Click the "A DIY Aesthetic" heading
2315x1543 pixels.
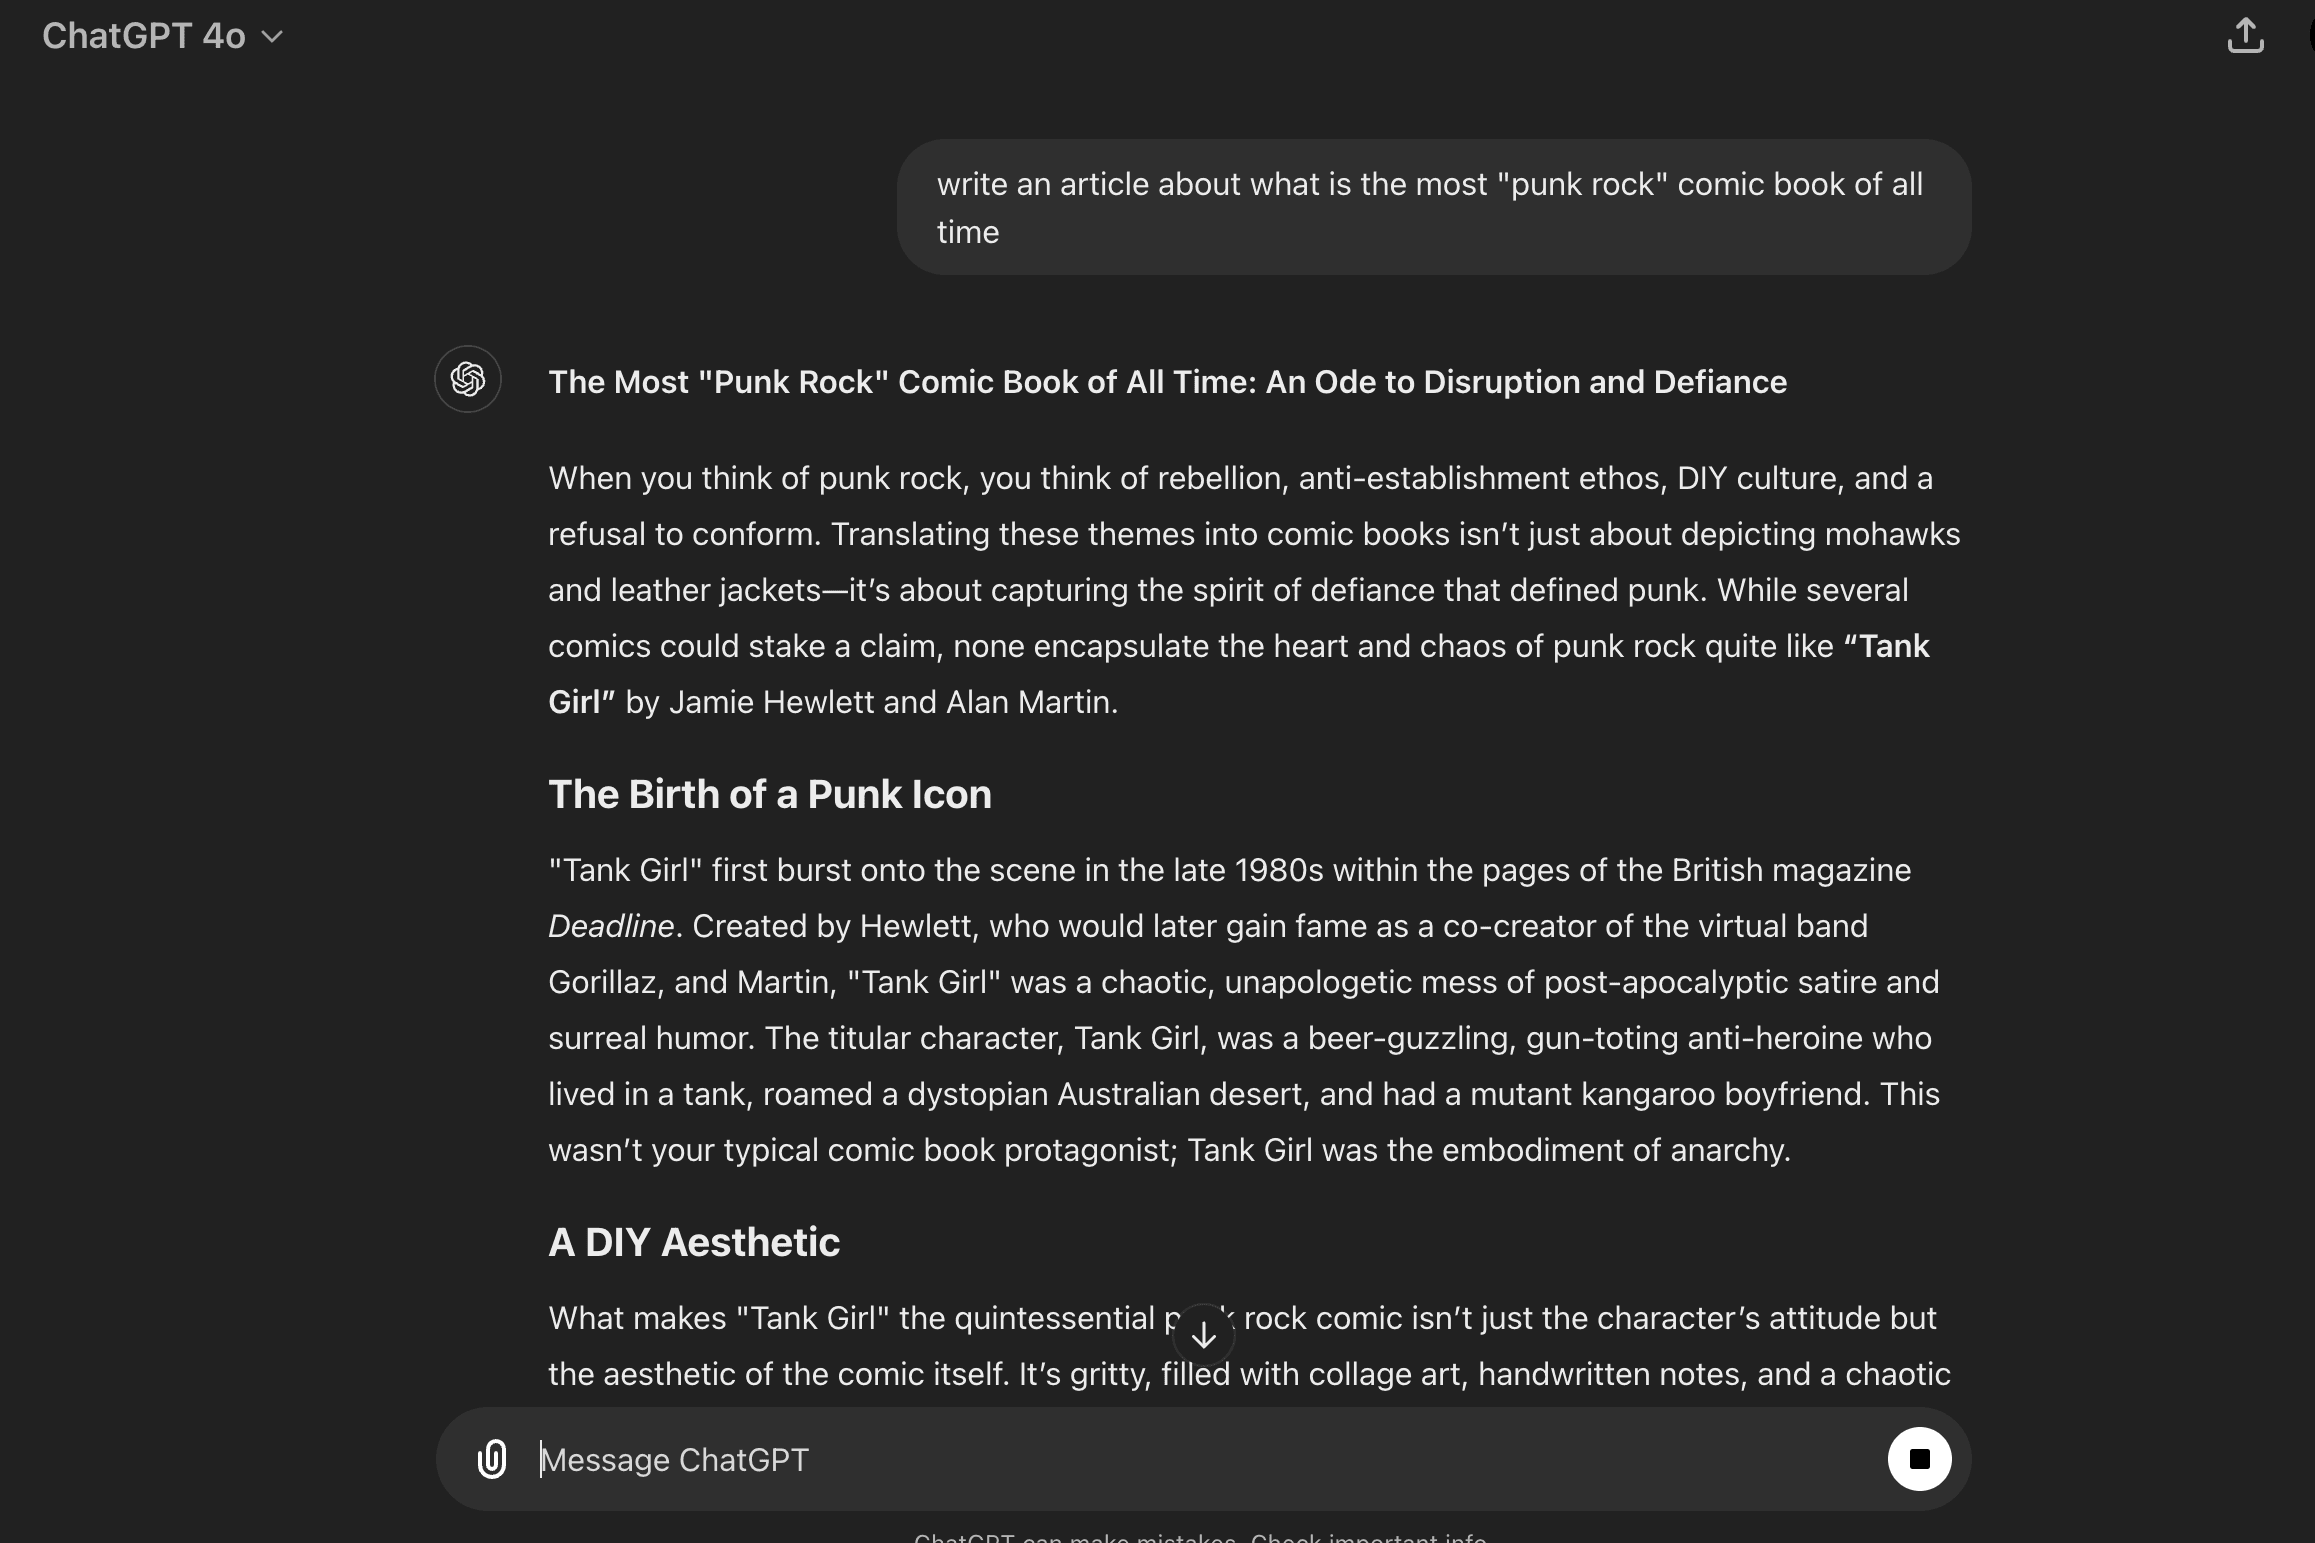tap(693, 1242)
